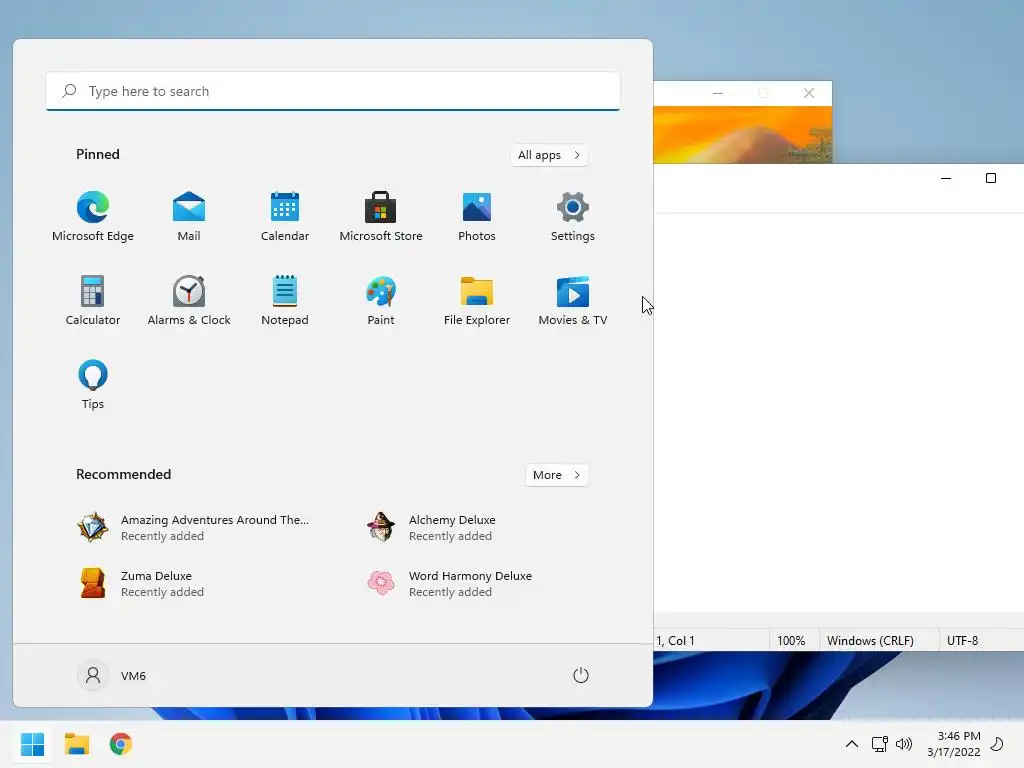This screenshot has width=1024, height=768.
Task: Click the Notepad text editing area
Action: 839,411
